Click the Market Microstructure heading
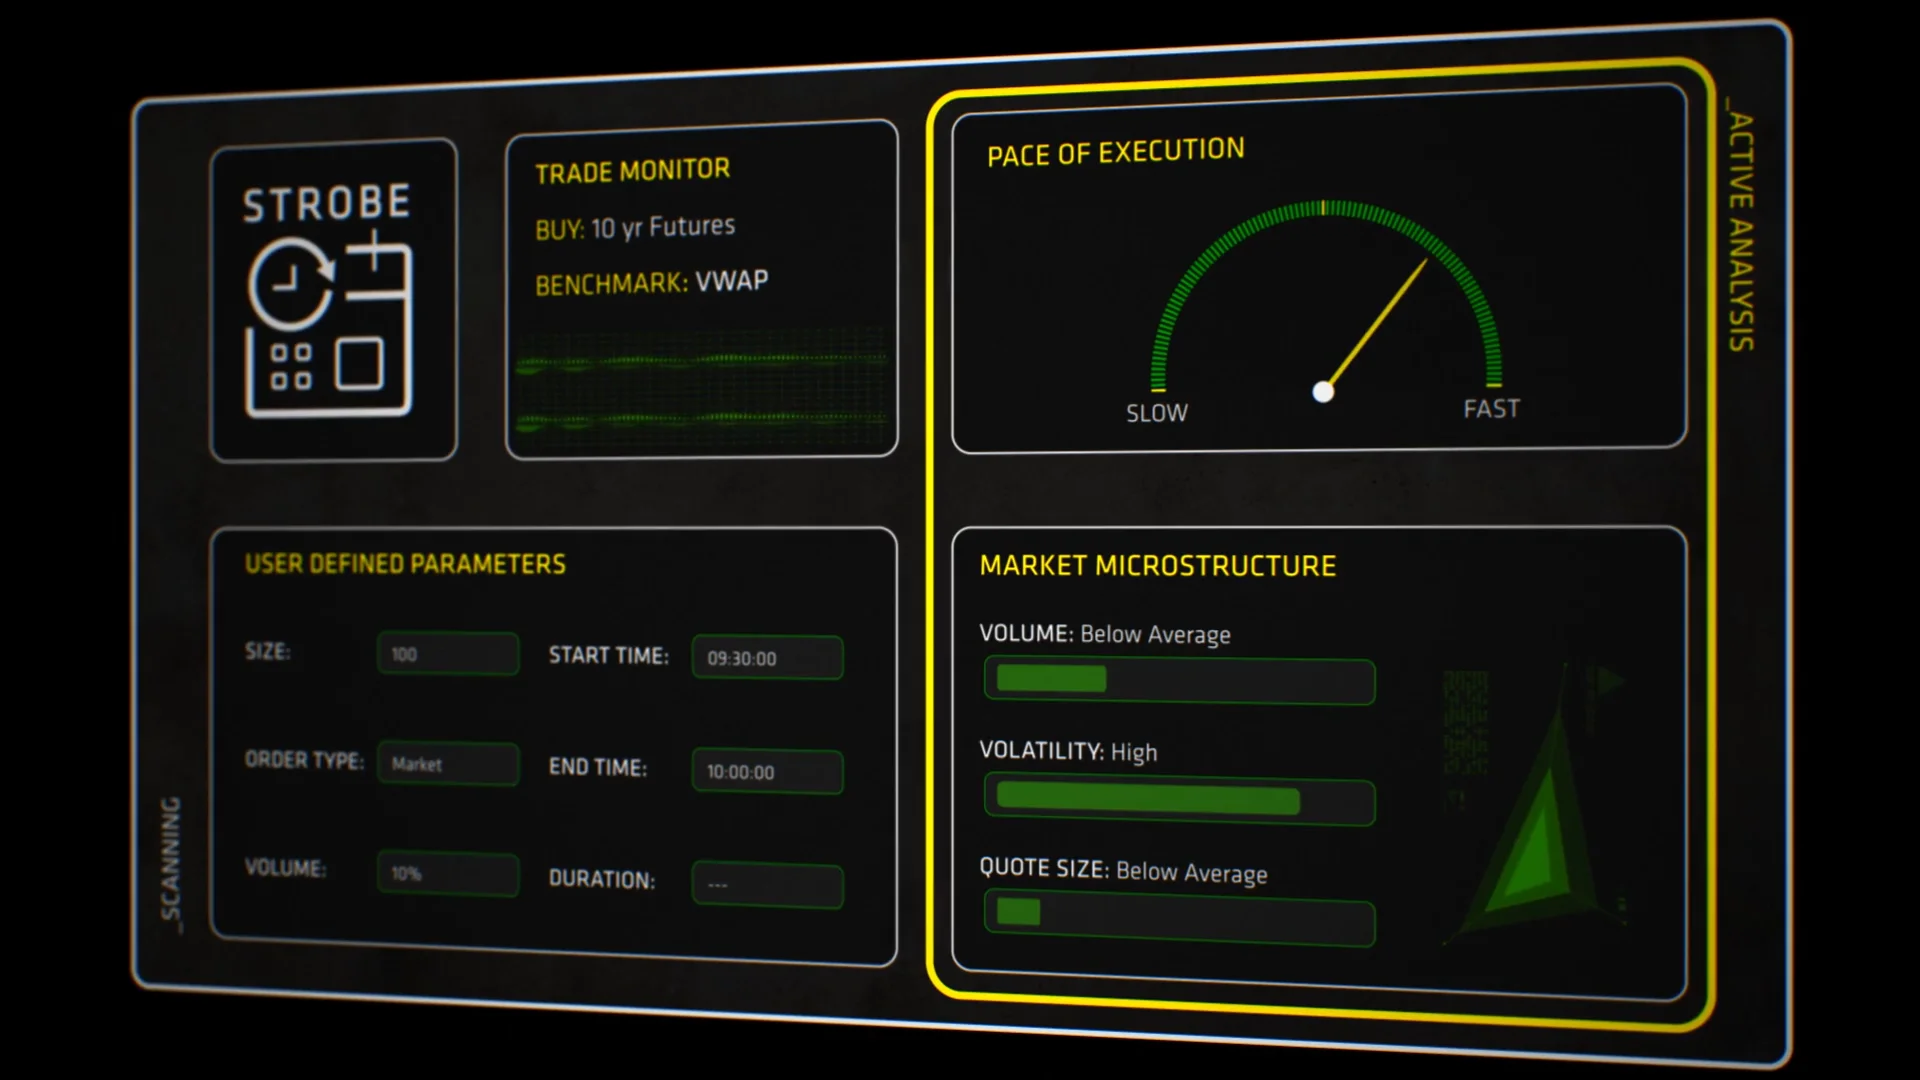 (1157, 566)
